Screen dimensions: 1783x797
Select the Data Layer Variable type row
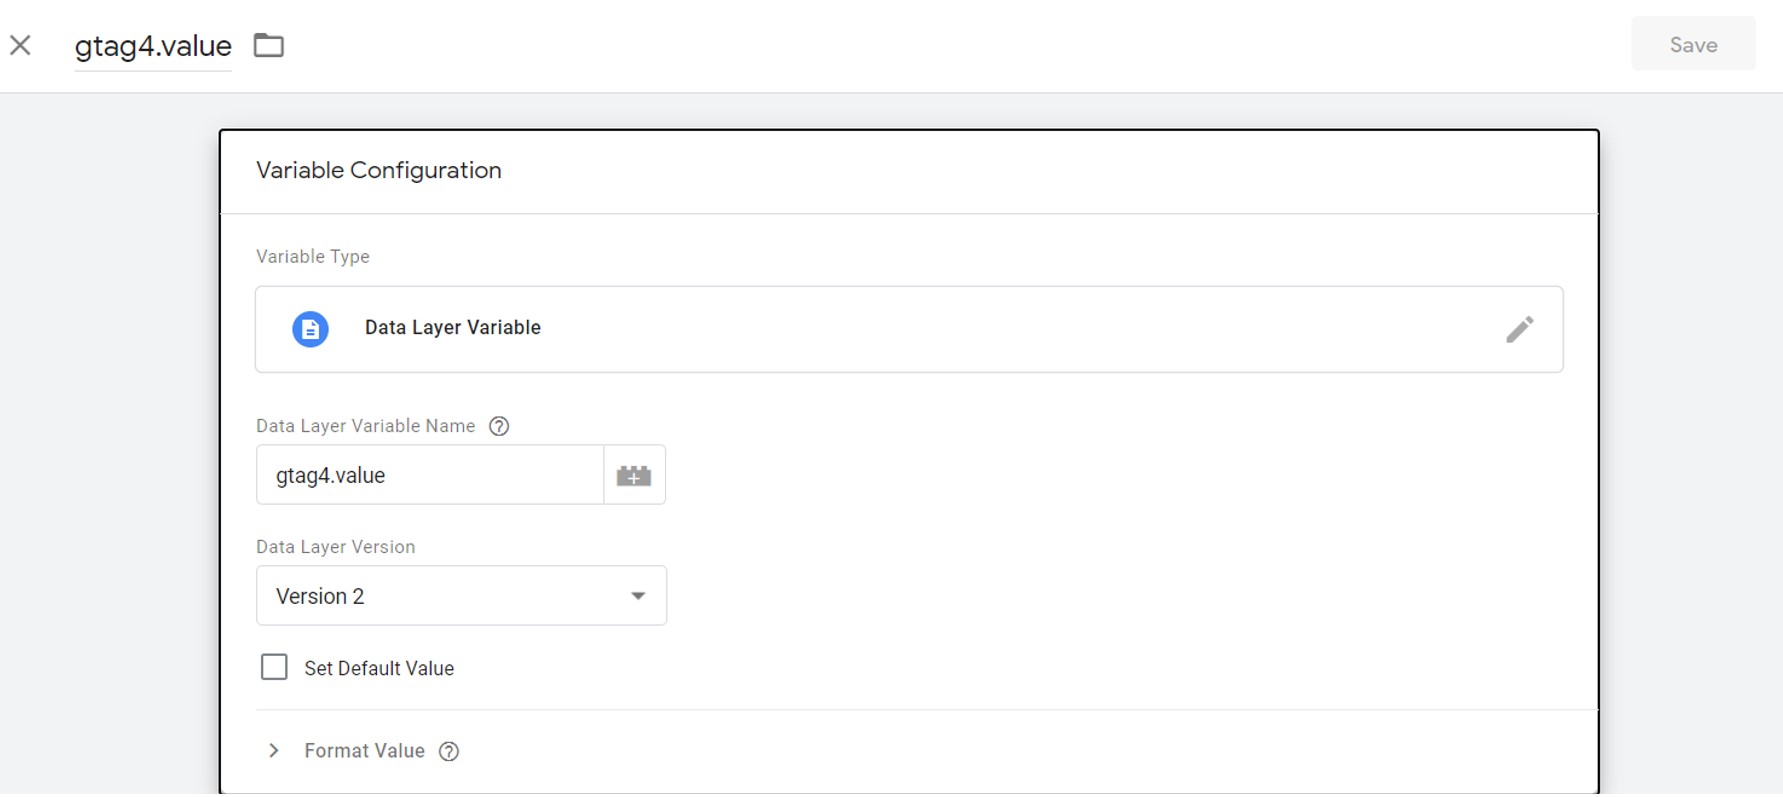point(909,329)
